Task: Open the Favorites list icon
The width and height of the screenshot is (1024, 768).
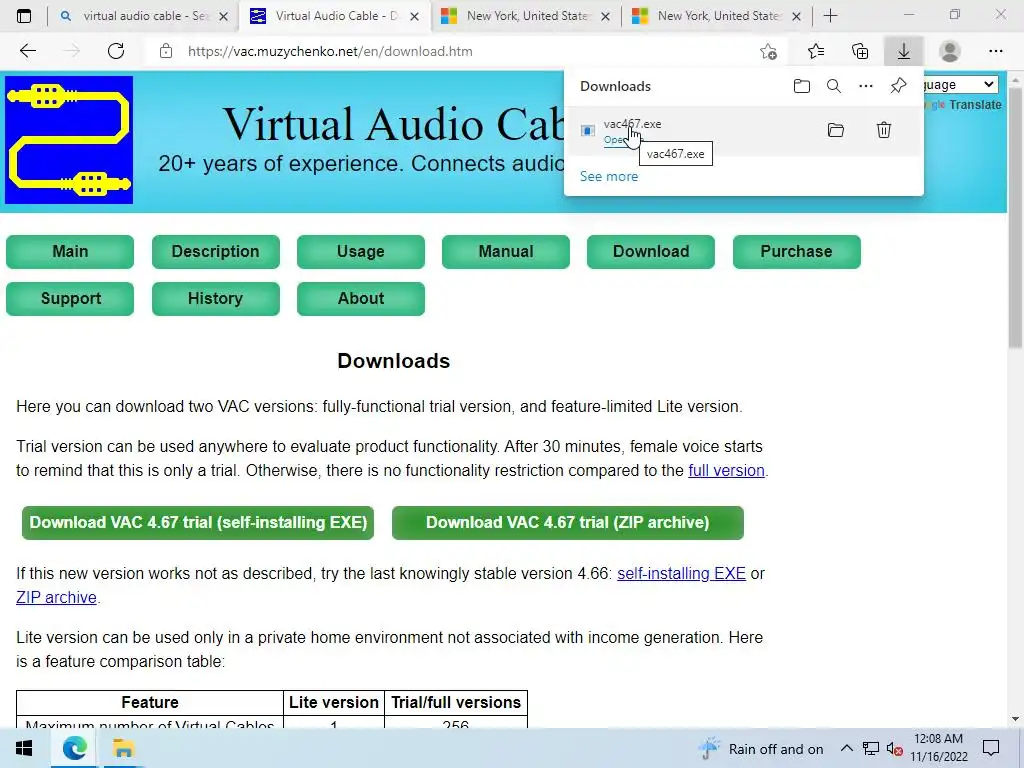Action: point(816,51)
